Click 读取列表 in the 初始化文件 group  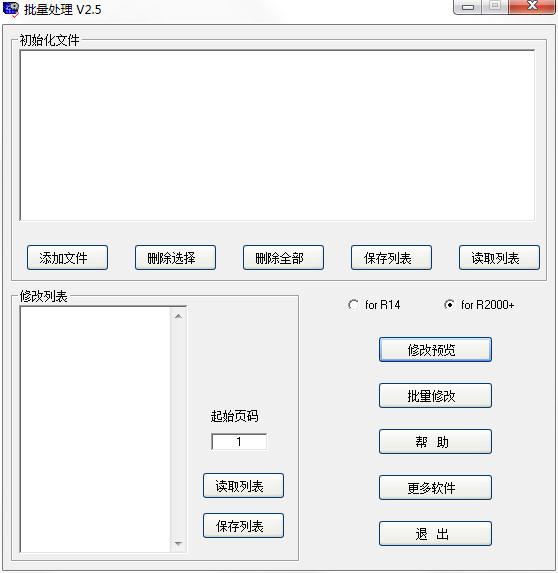(x=499, y=258)
